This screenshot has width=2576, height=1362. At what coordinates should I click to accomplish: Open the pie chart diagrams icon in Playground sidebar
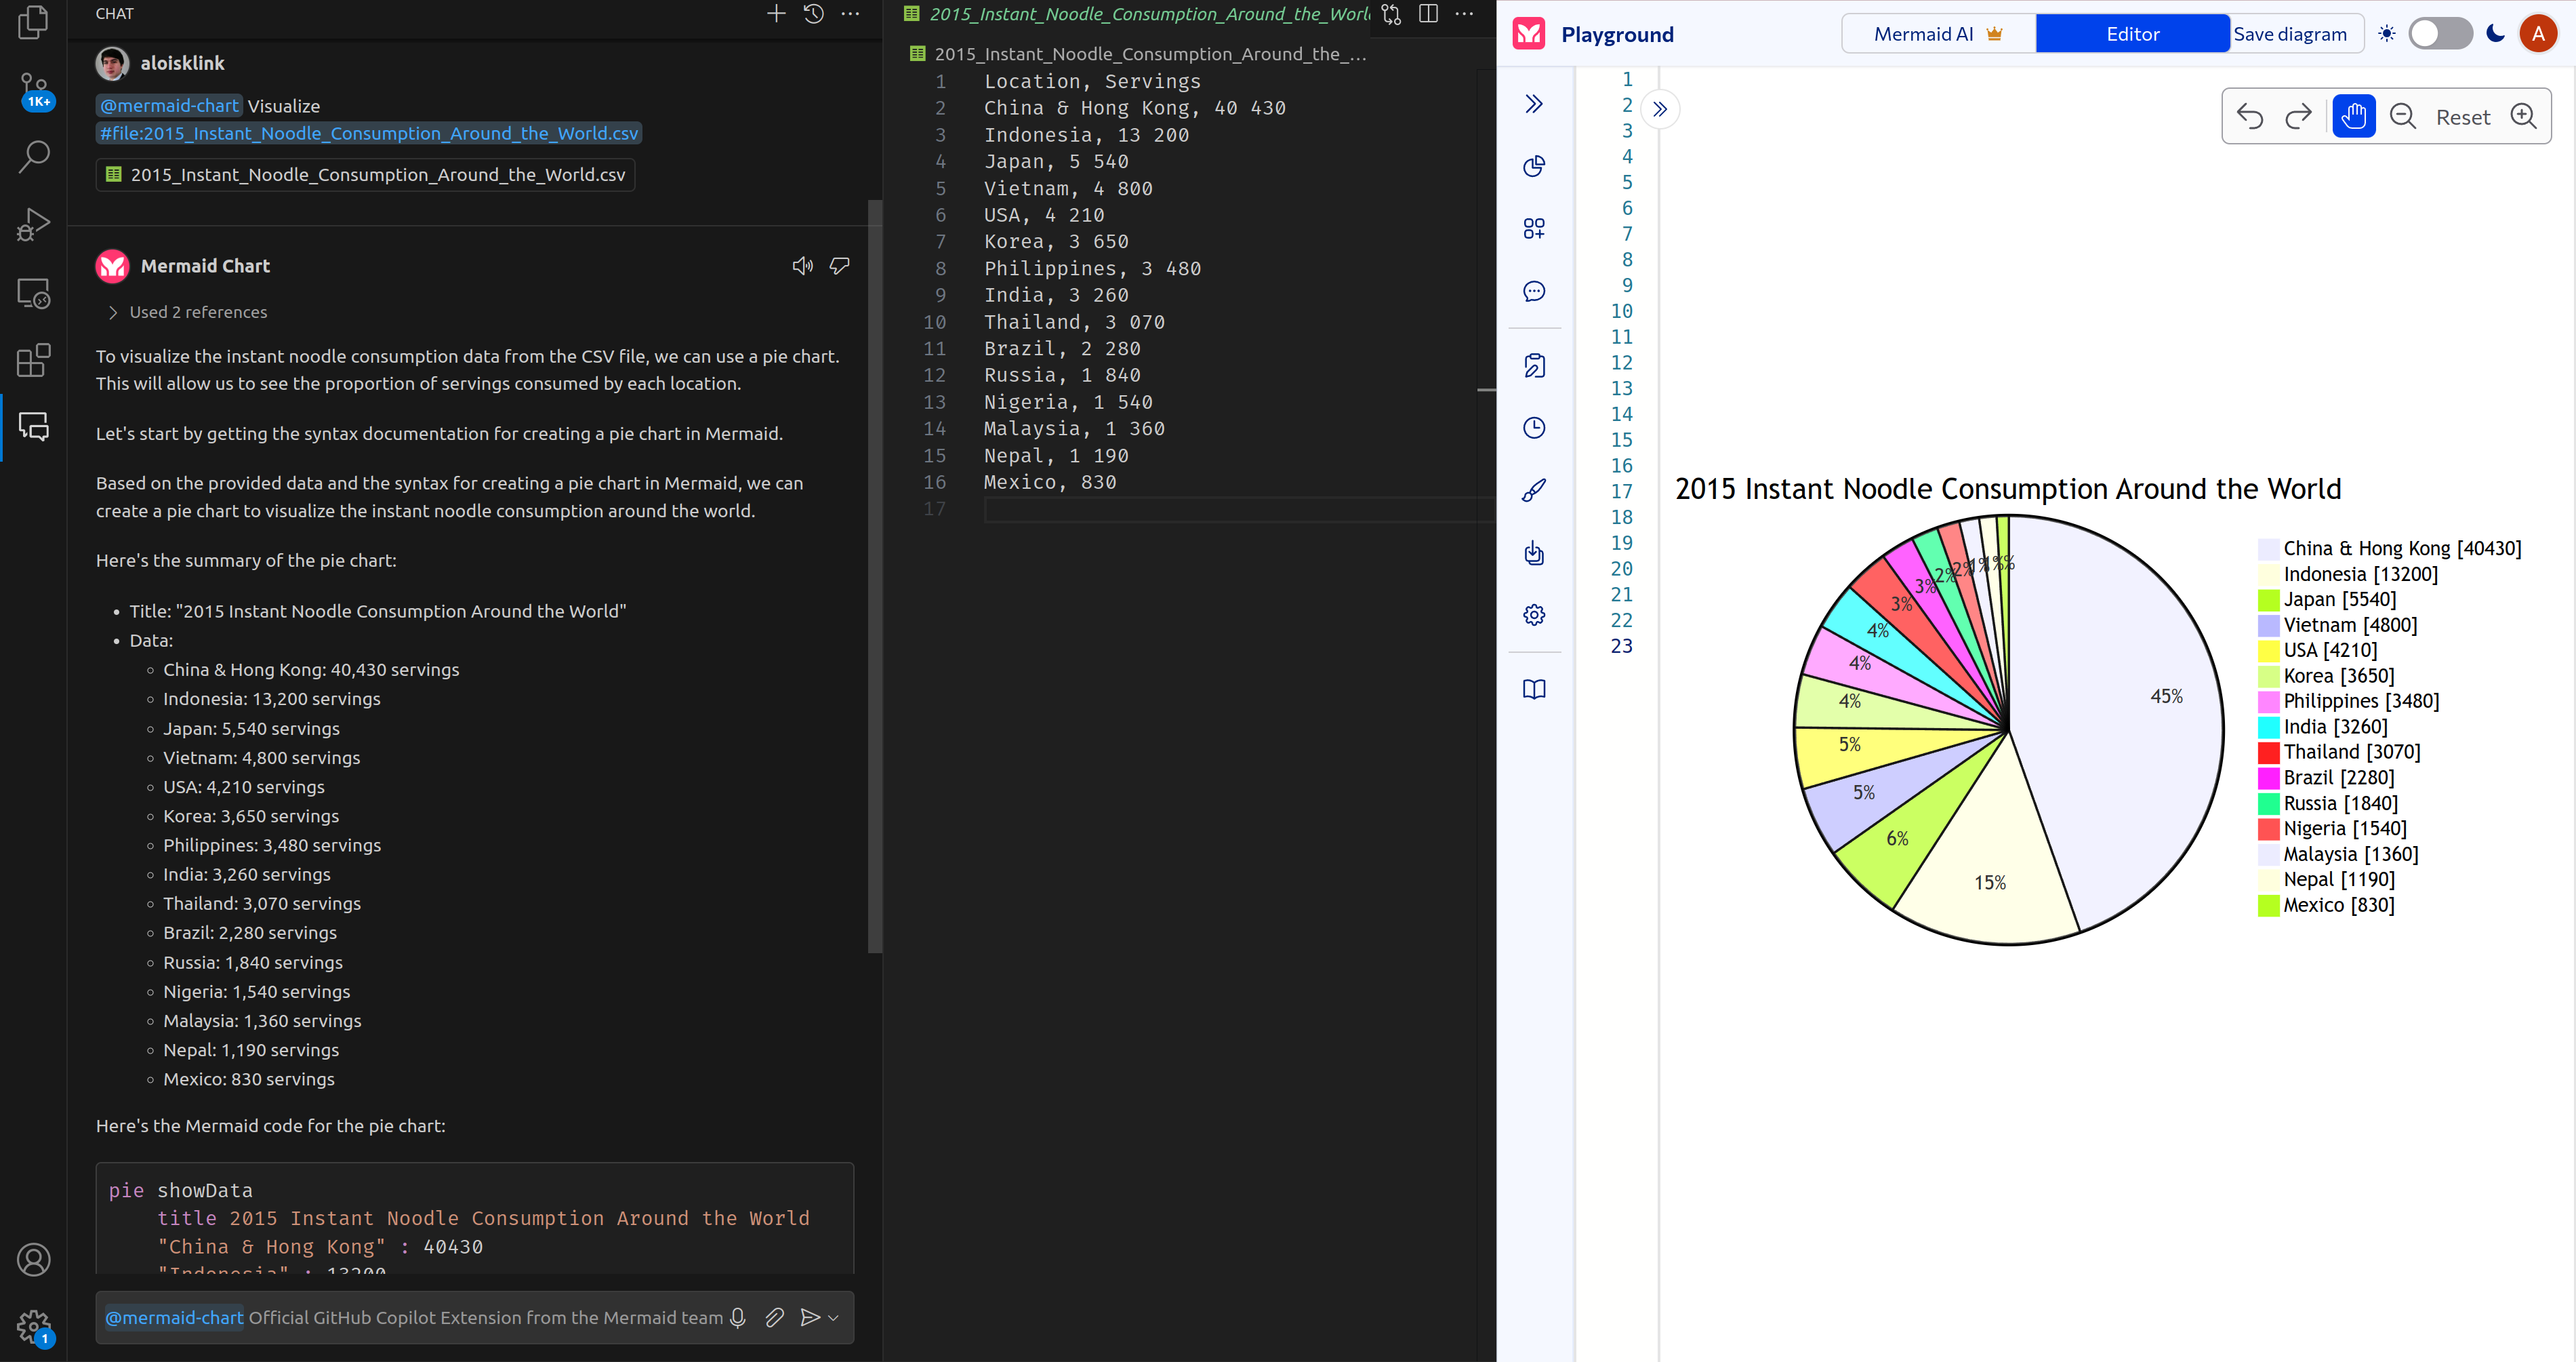tap(1534, 166)
